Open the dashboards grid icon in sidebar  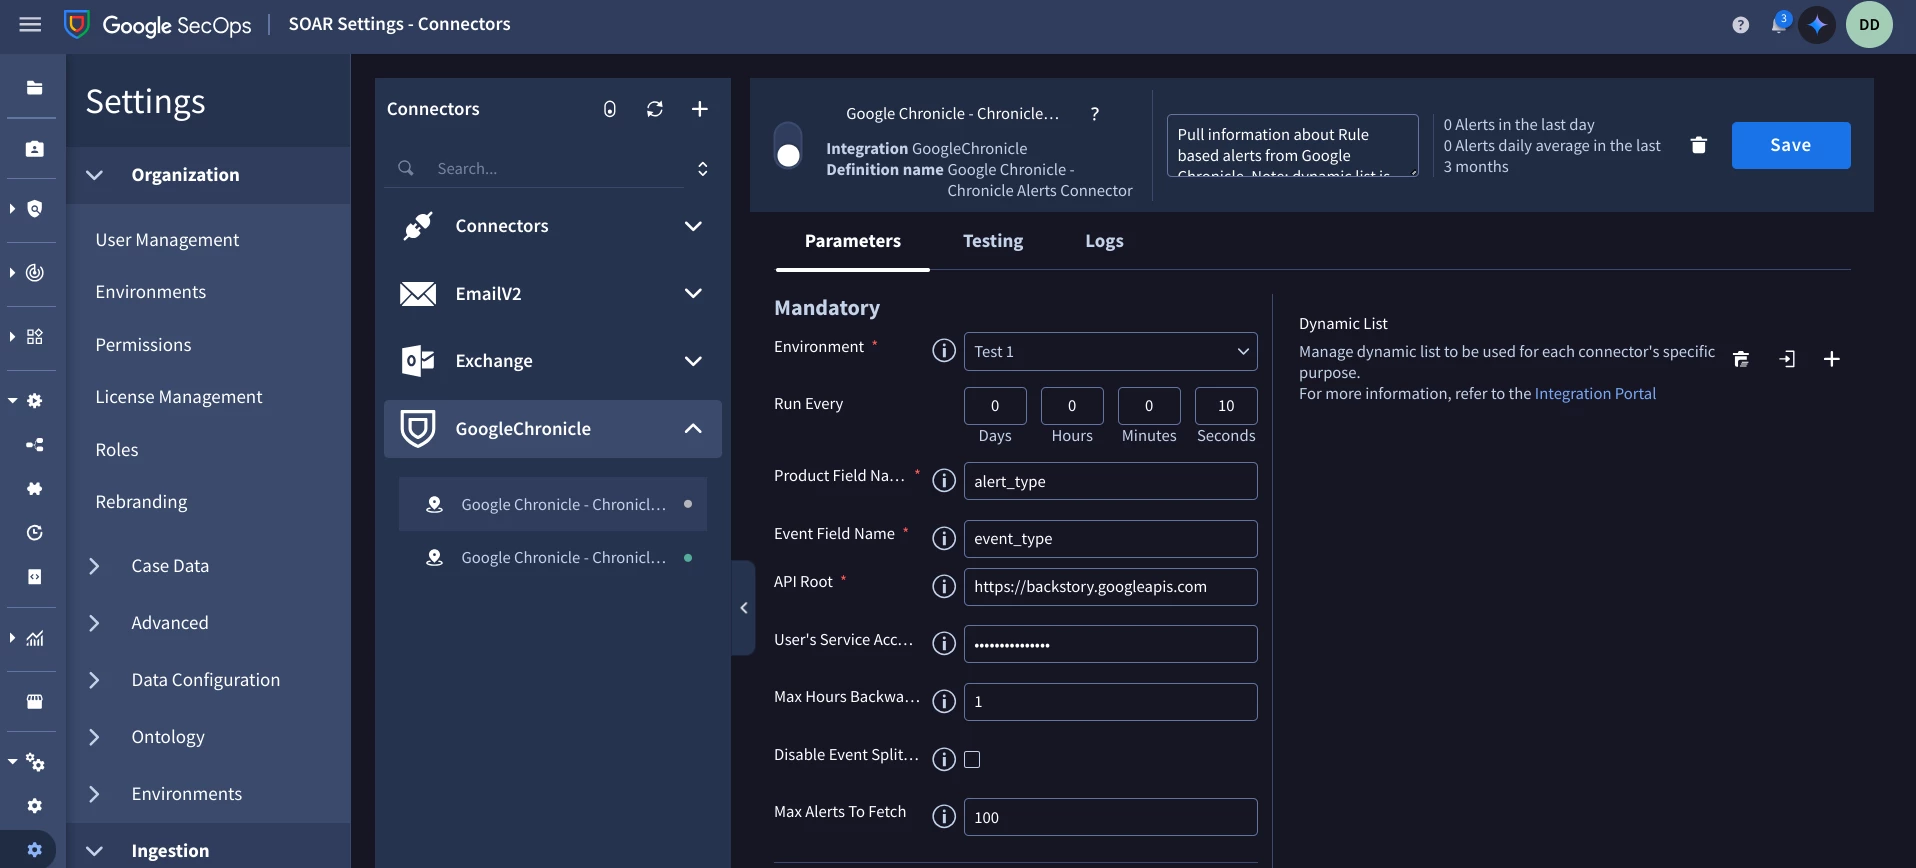(x=34, y=337)
